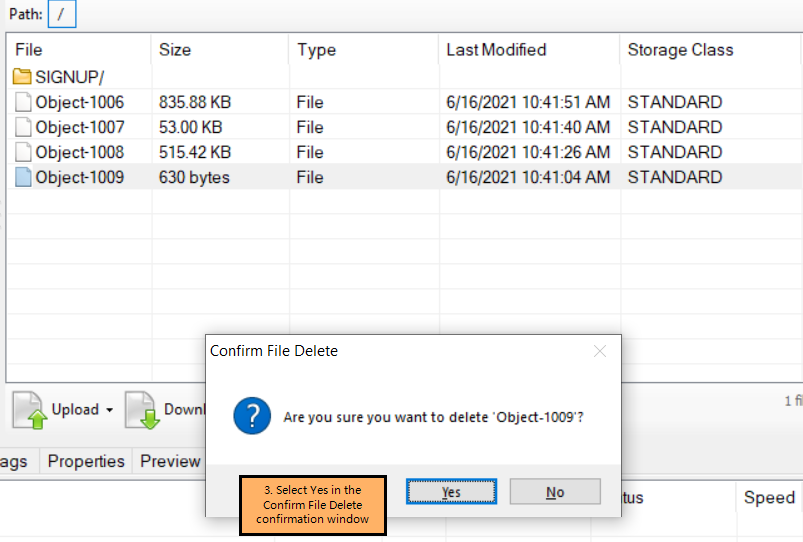
Task: Click the Object-1007 file icon
Action: 23,127
